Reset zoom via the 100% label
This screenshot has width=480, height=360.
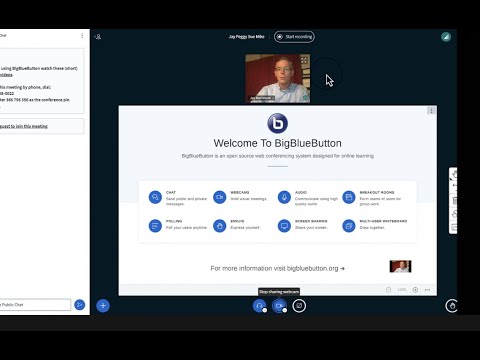[x=402, y=290]
